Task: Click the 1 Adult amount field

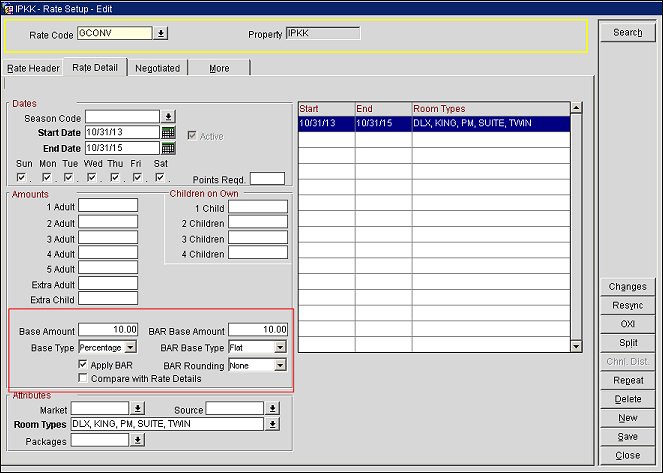Action: (x=108, y=206)
